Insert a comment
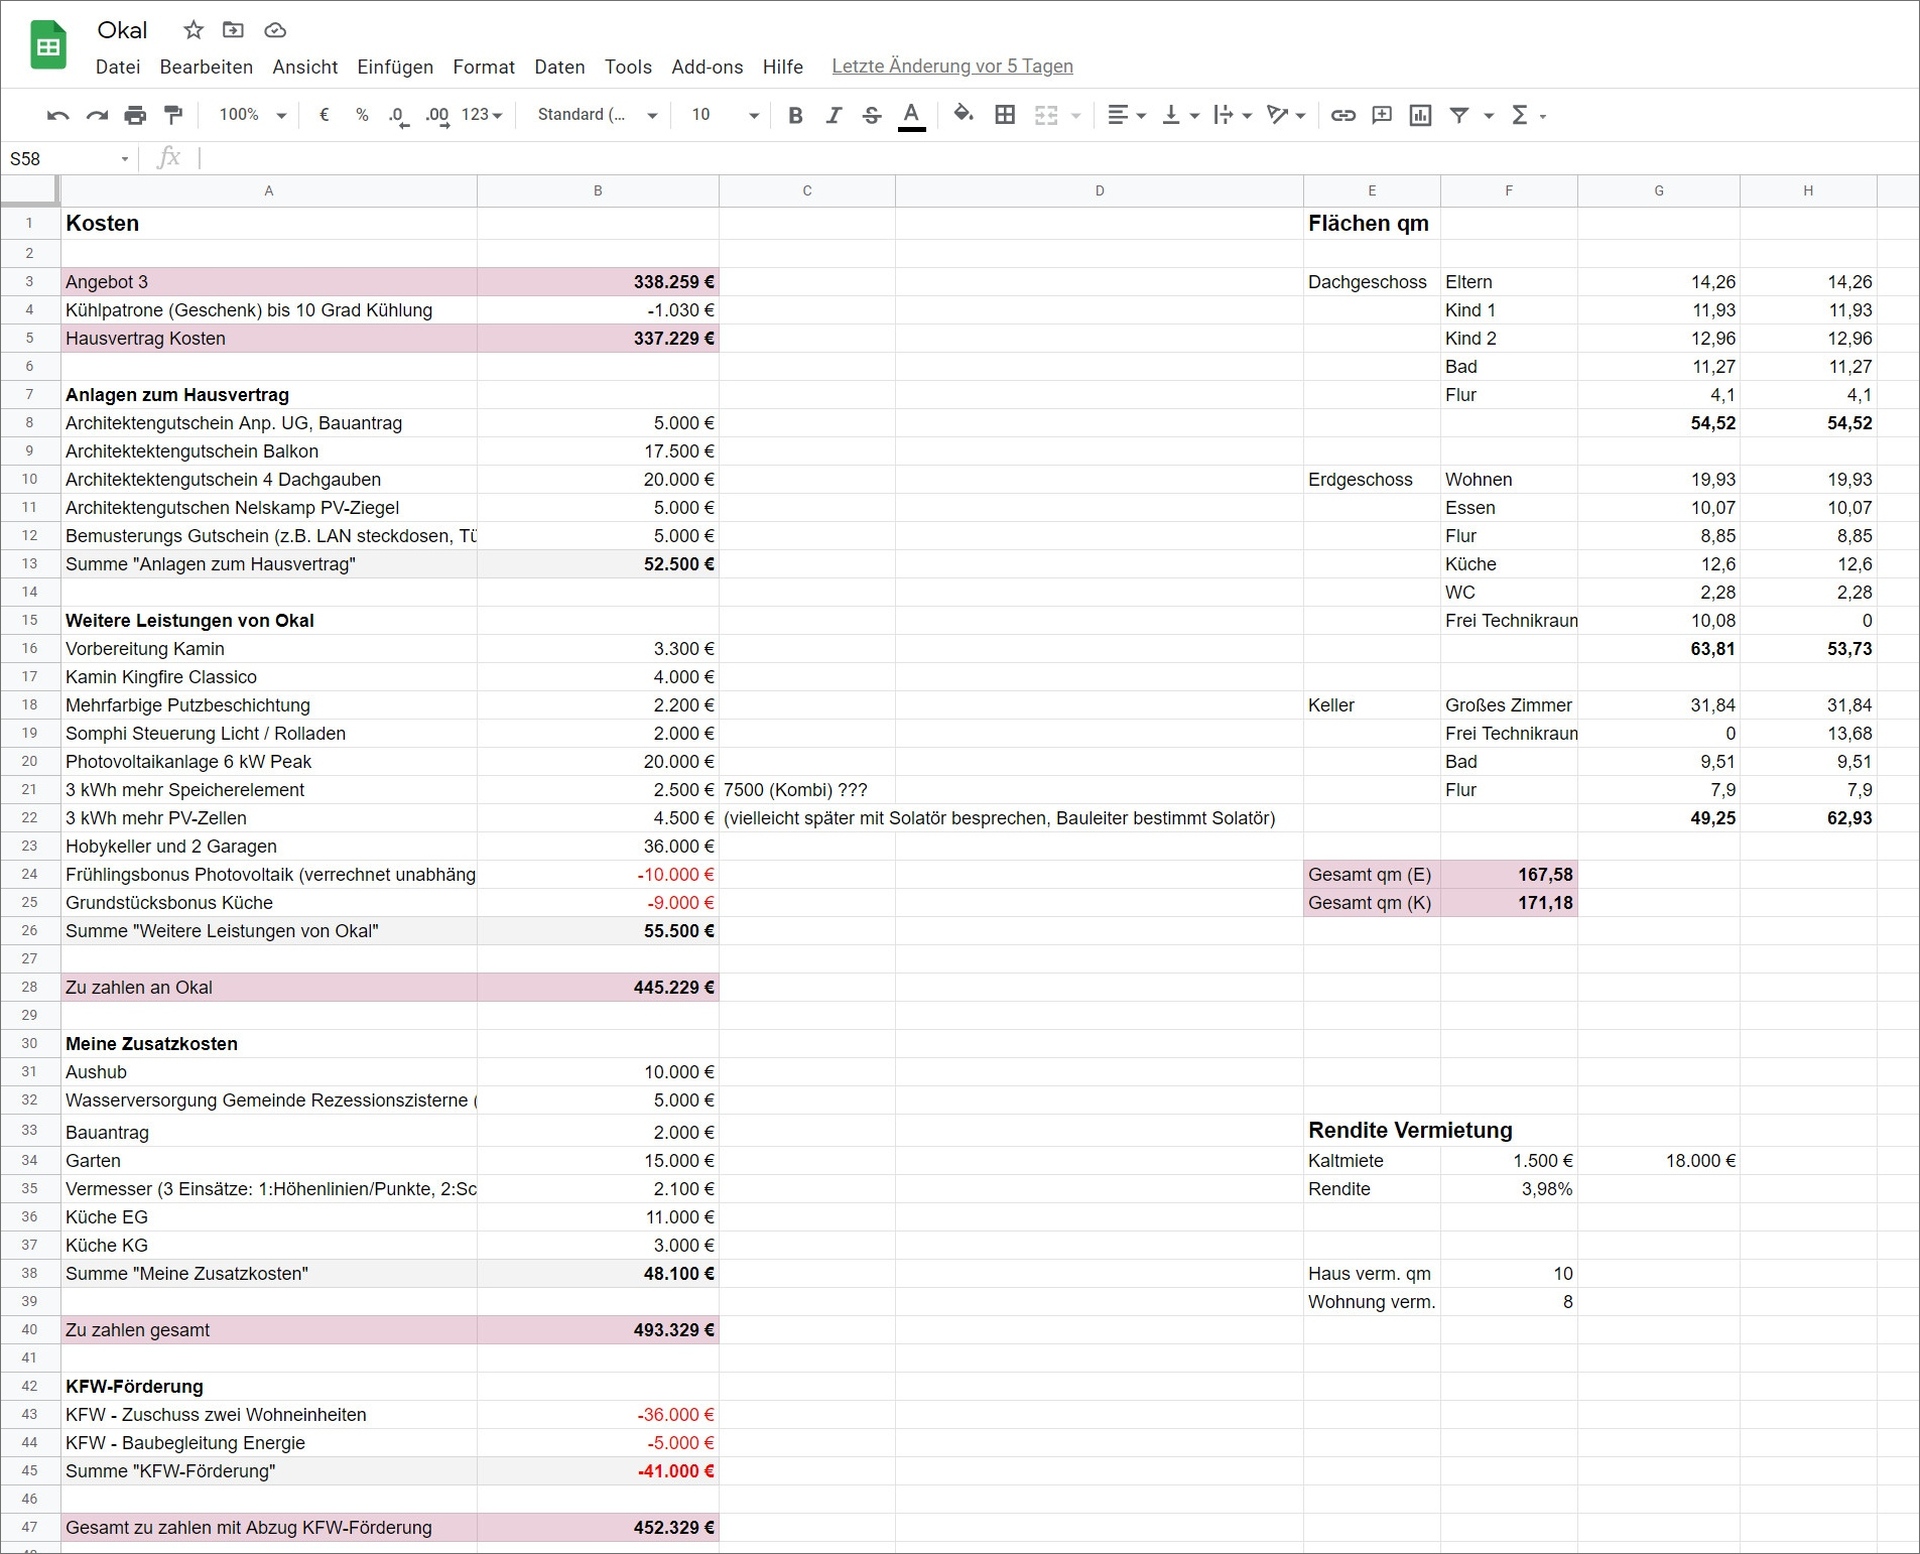The image size is (1920, 1554). tap(1382, 115)
